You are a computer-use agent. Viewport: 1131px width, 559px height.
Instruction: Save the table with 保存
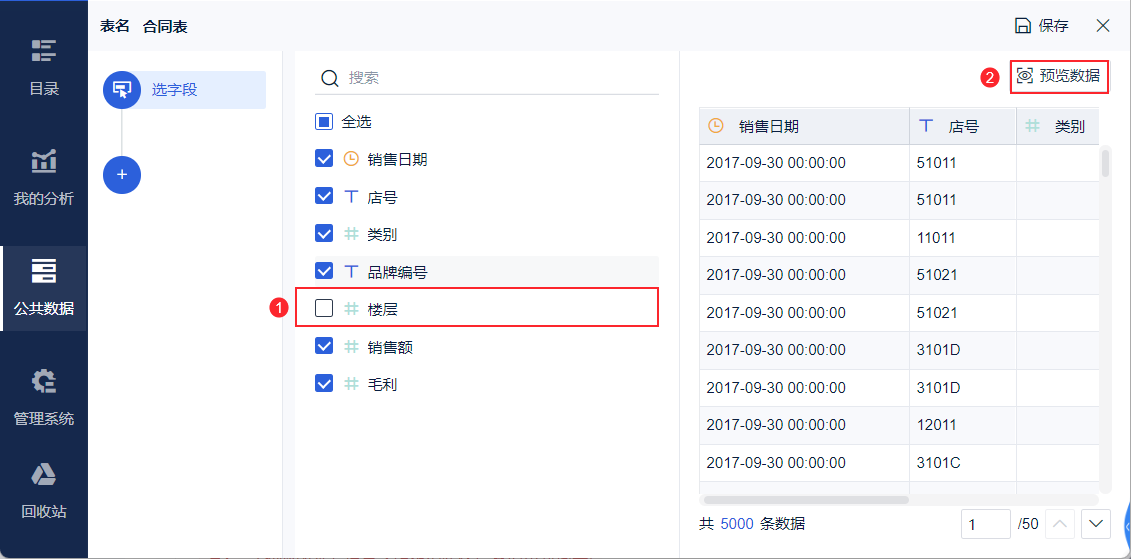click(x=1042, y=26)
